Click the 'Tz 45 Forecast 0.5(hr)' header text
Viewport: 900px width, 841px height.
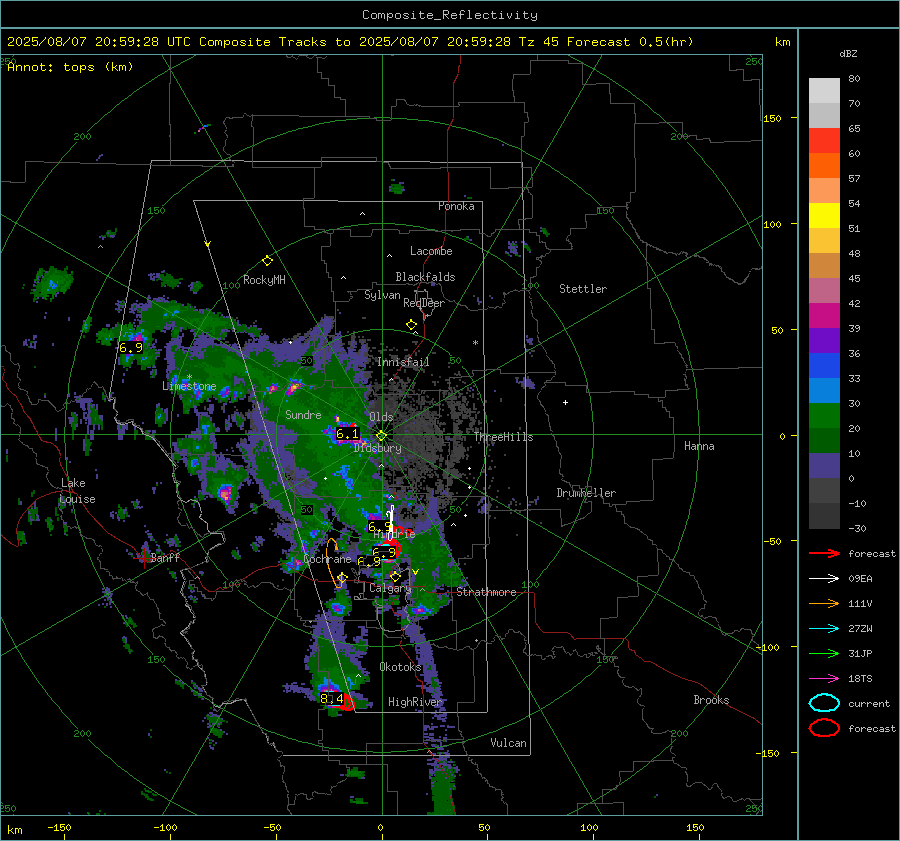click(606, 42)
